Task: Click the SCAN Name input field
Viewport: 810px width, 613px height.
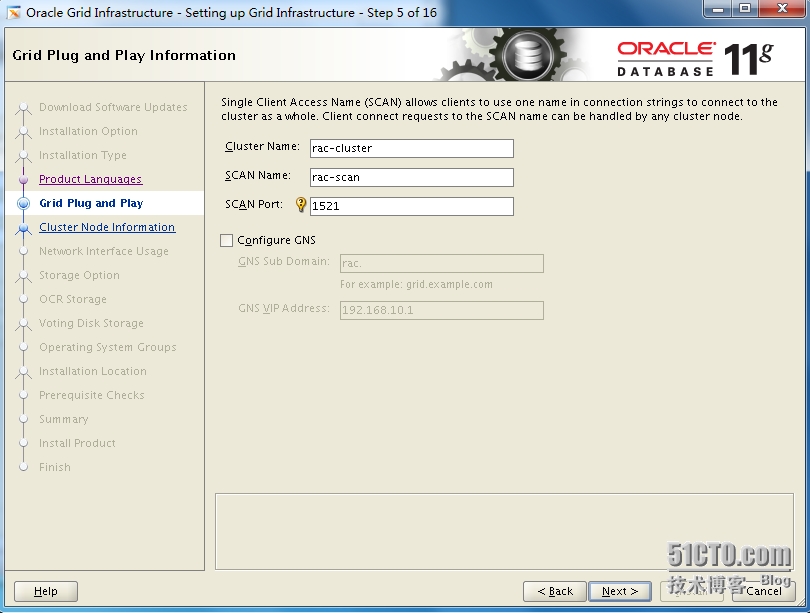Action: (x=412, y=177)
